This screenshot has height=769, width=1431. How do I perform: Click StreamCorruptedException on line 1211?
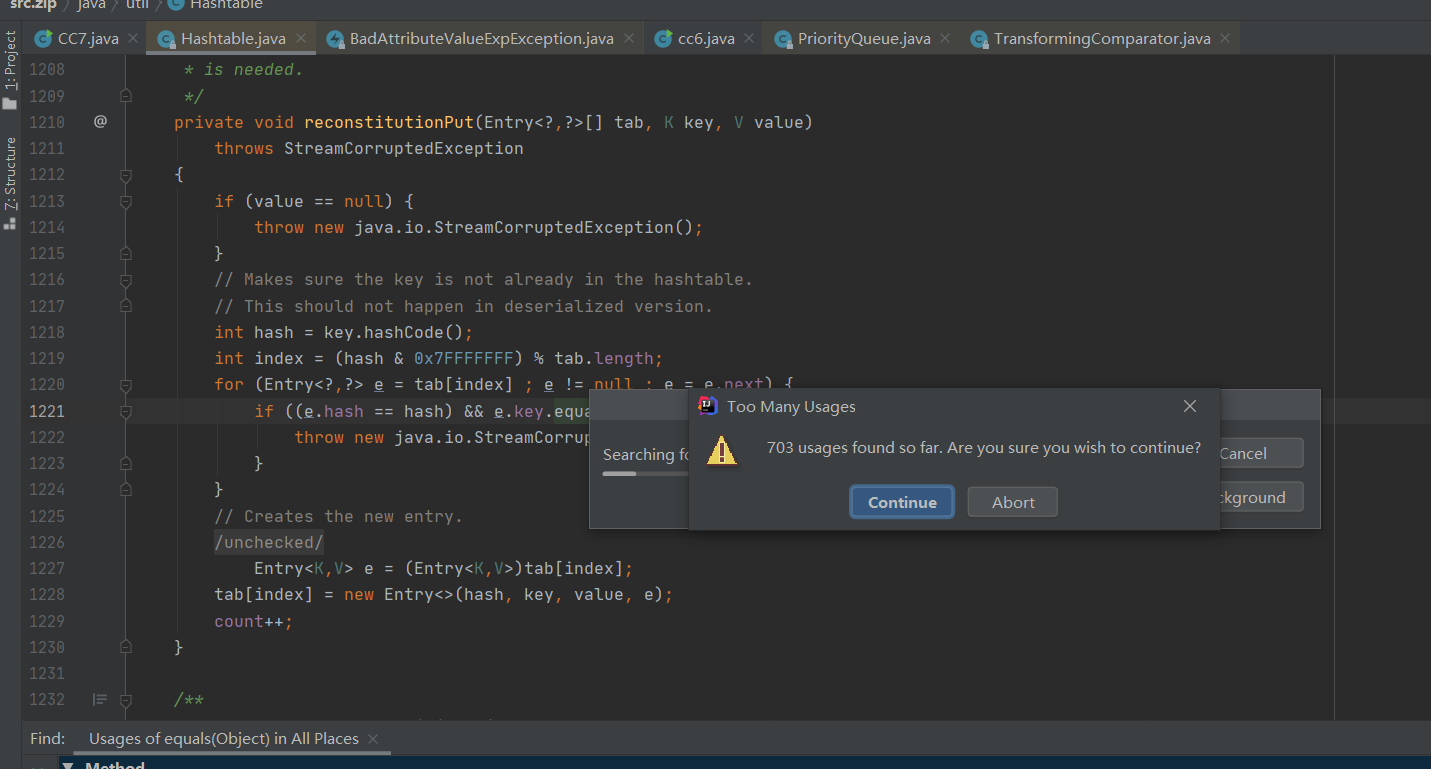[x=404, y=148]
